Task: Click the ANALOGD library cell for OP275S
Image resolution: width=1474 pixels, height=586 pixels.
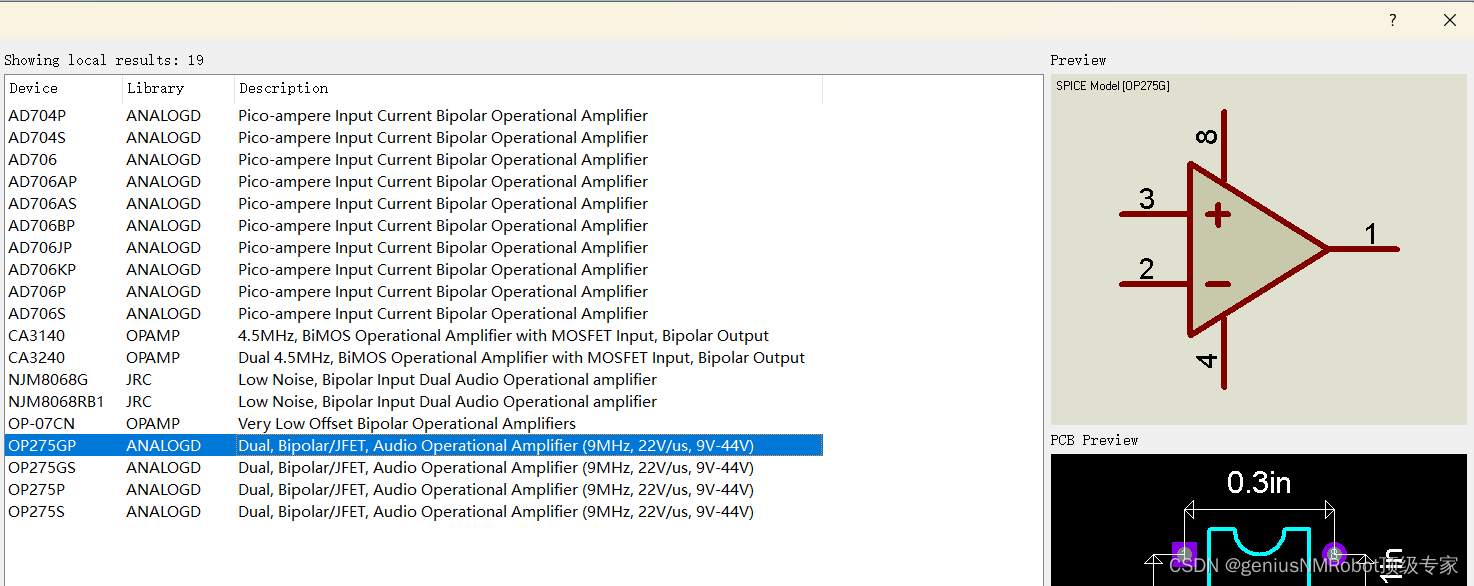Action: click(163, 512)
